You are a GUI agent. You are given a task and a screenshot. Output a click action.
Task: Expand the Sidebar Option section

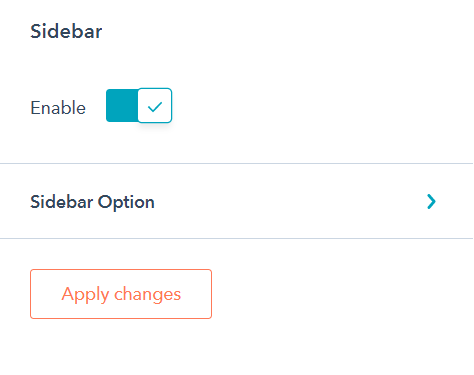(236, 201)
